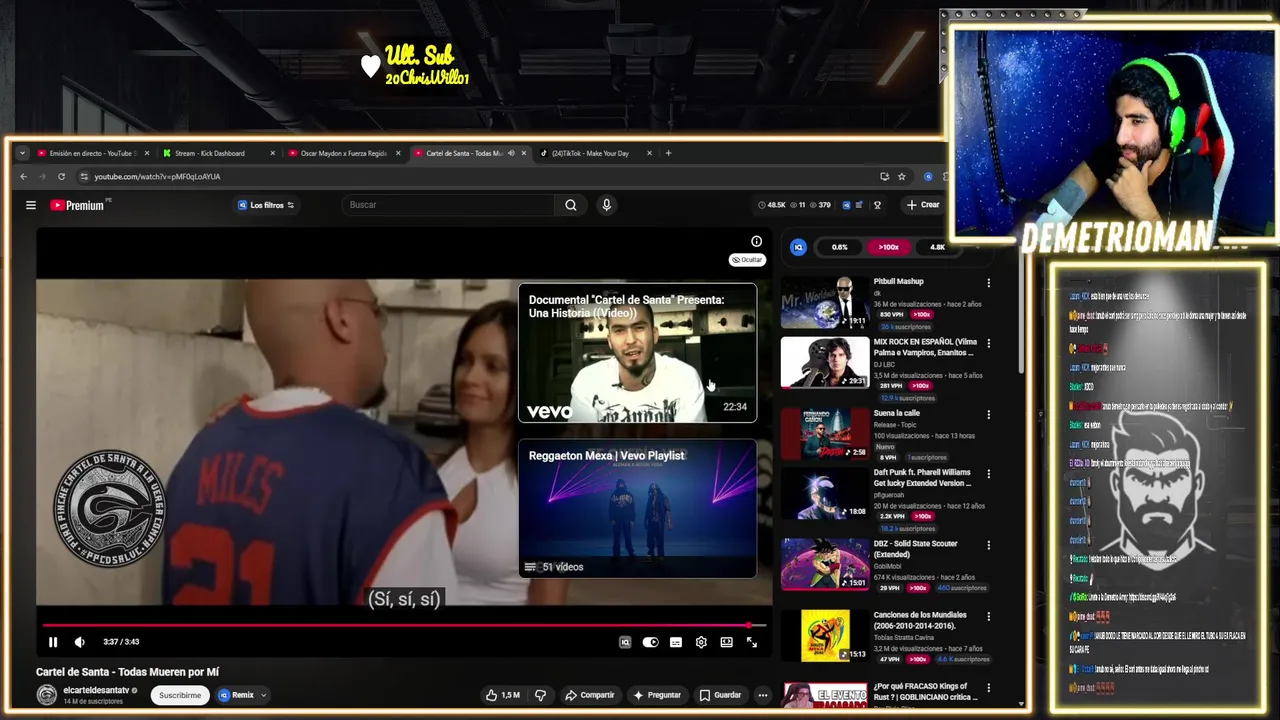
Task: Open the Los filtros selector
Action: (266, 205)
